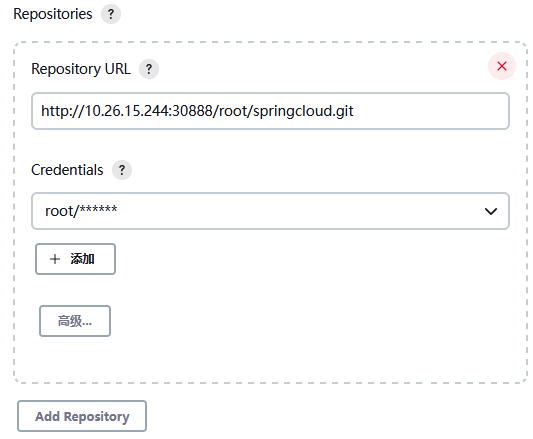
Task: Expand the Credentials chevron arrow
Action: pyautogui.click(x=491, y=212)
